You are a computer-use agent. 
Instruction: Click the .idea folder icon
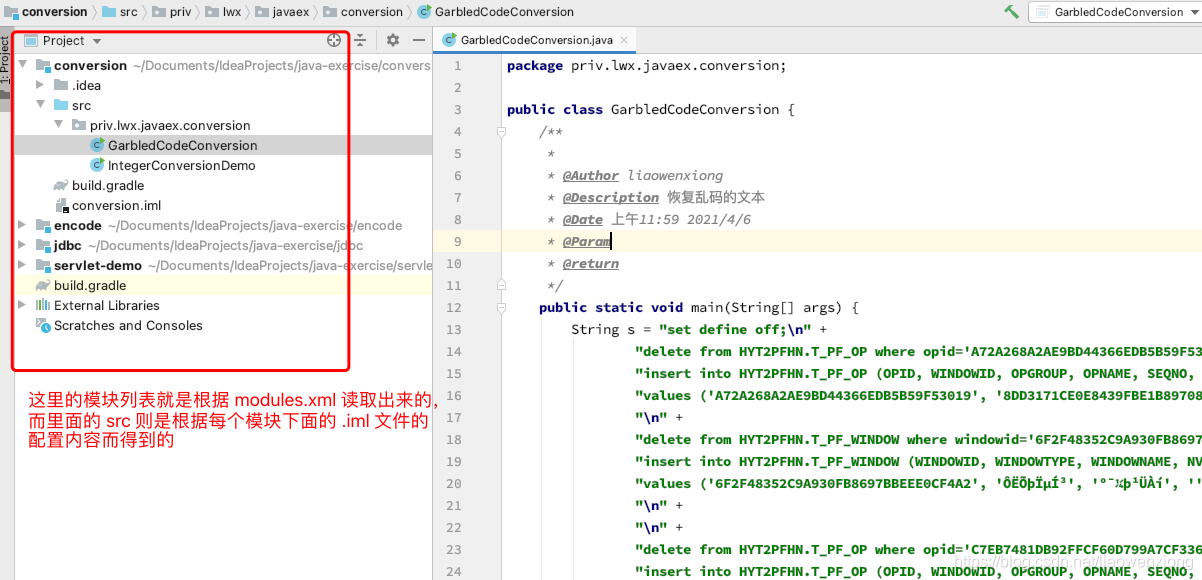(x=61, y=85)
